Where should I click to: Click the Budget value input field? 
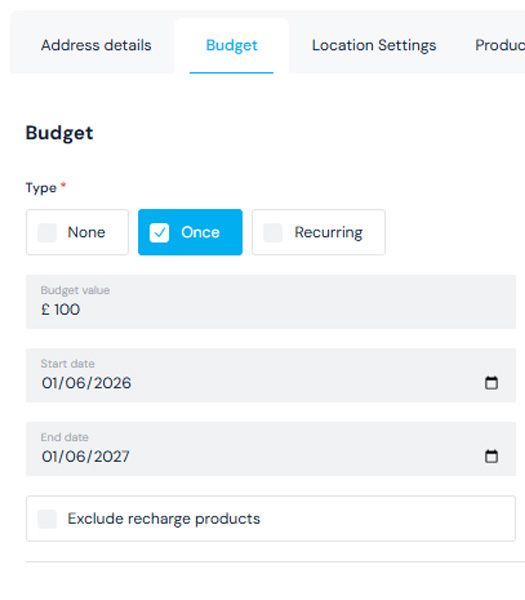tap(271, 302)
